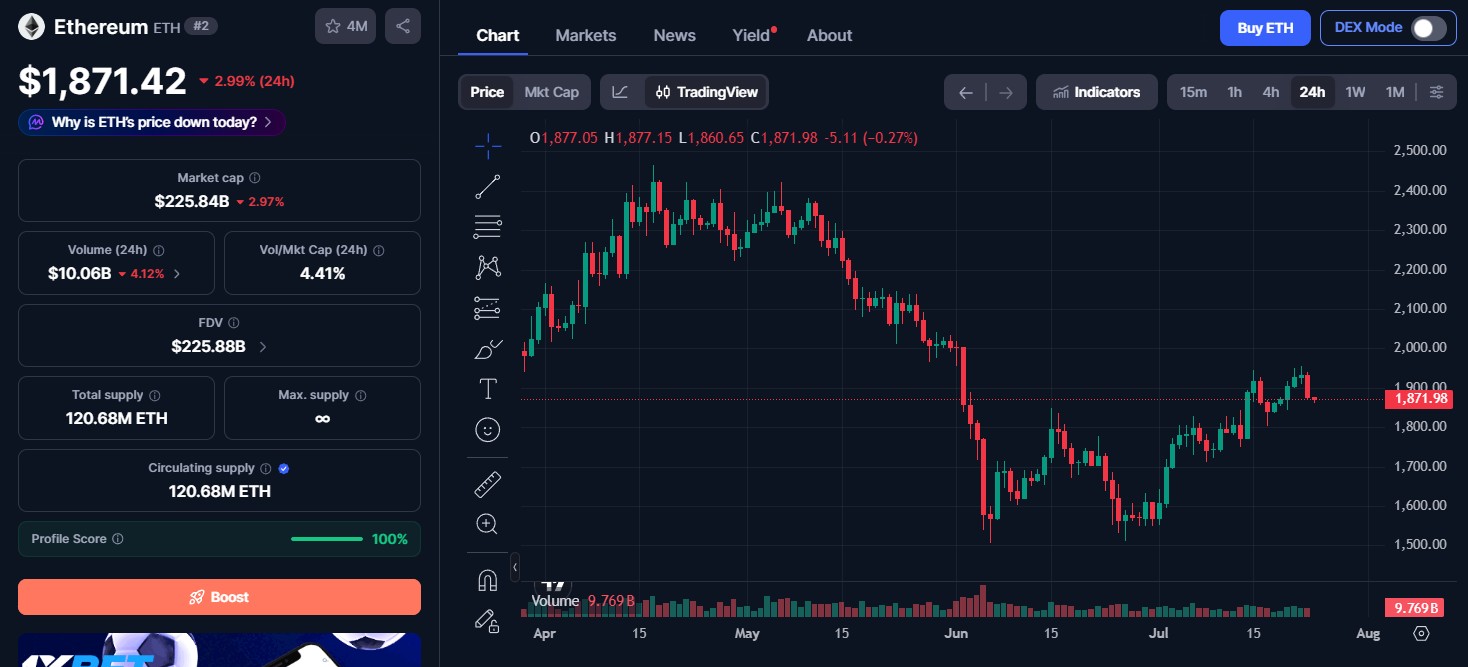Viewport: 1468px width, 667px height.
Task: Switch chart to Mkt Cap view
Action: tap(552, 92)
